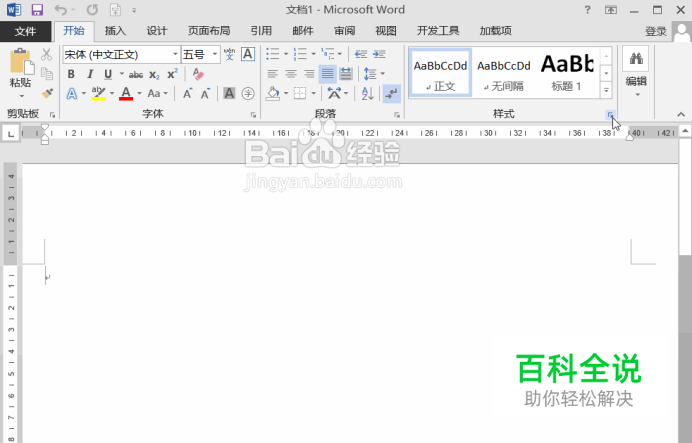Image resolution: width=692 pixels, height=443 pixels.
Task: Click the 登录 sign-in link
Action: coord(655,31)
